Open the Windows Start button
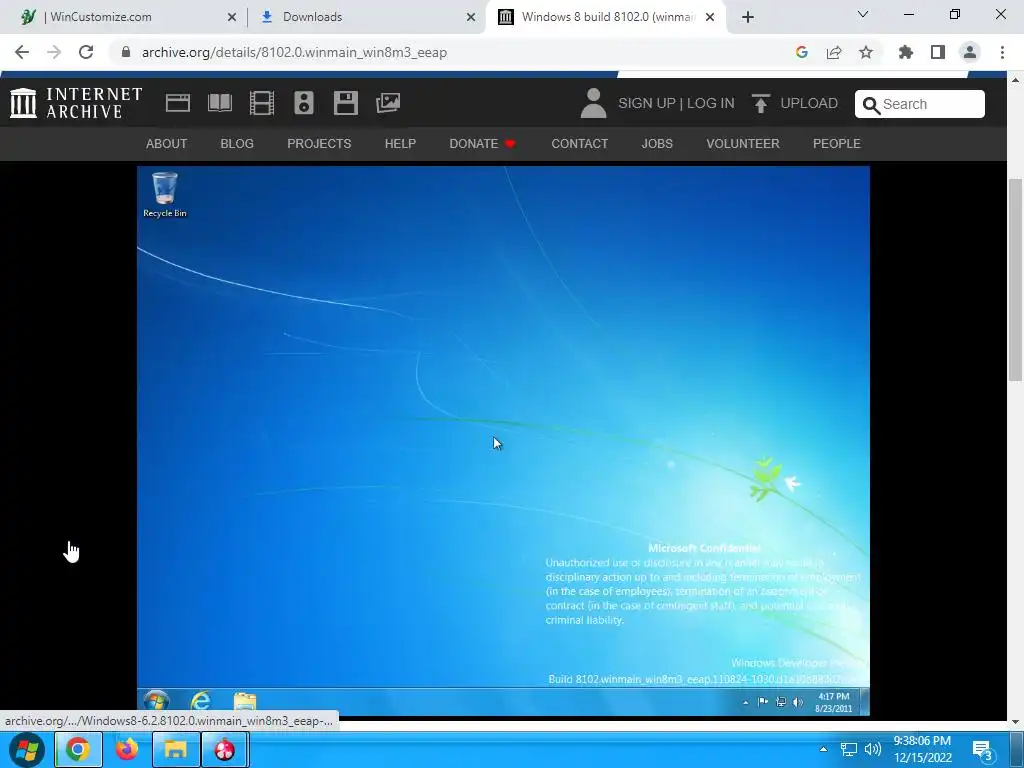This screenshot has height=768, width=1024. pos(27,749)
